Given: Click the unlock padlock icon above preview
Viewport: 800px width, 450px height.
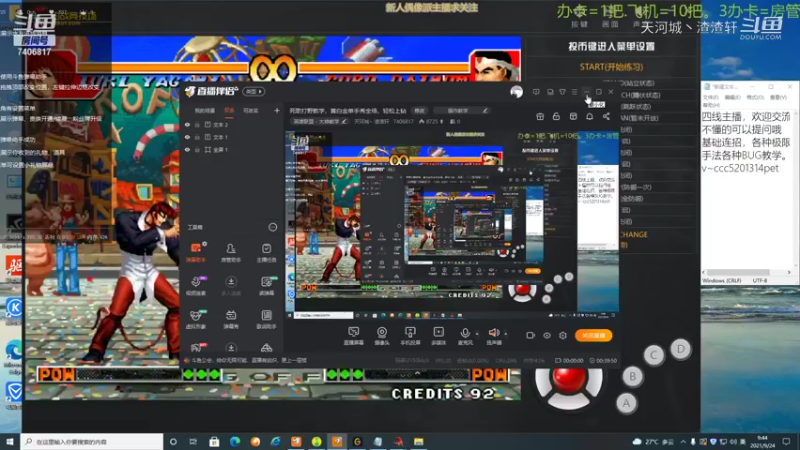Looking at the screenshot, I should point(556,117).
